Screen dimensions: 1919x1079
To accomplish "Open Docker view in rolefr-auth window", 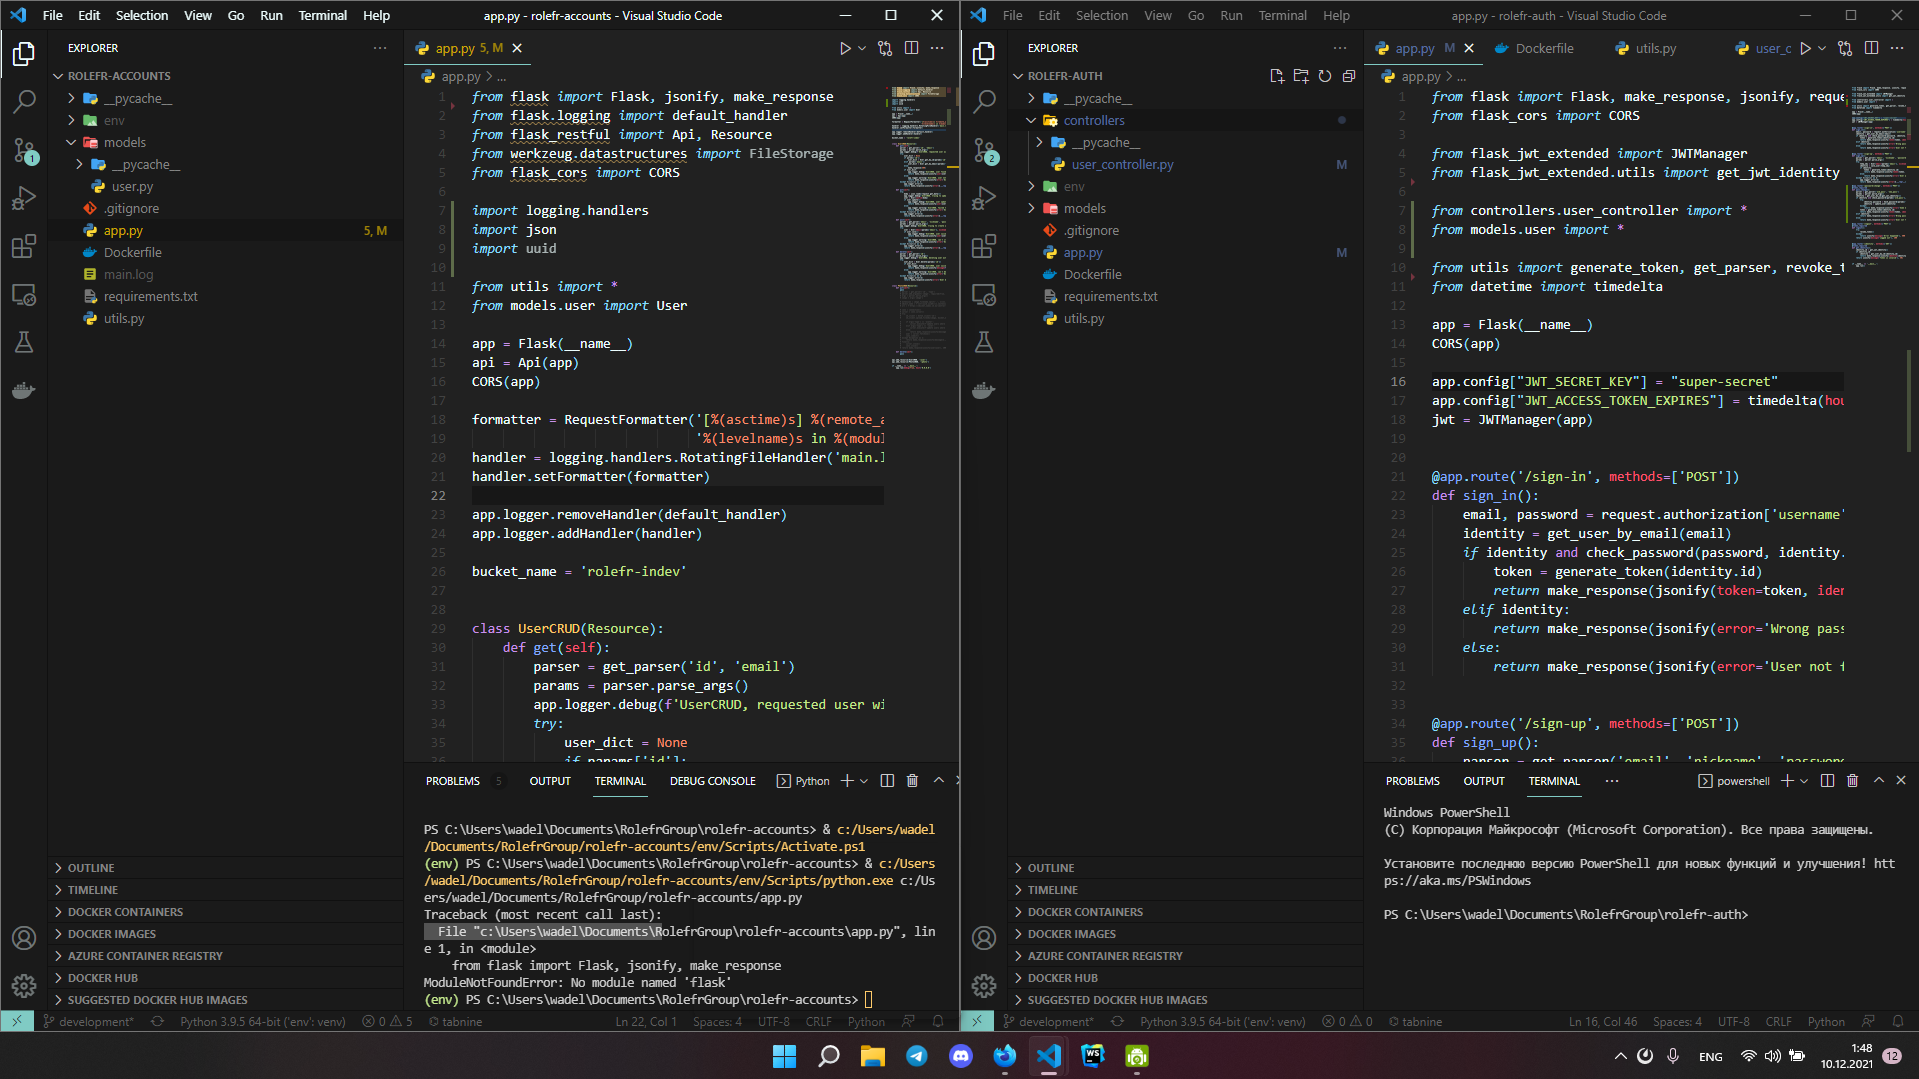I will [984, 390].
